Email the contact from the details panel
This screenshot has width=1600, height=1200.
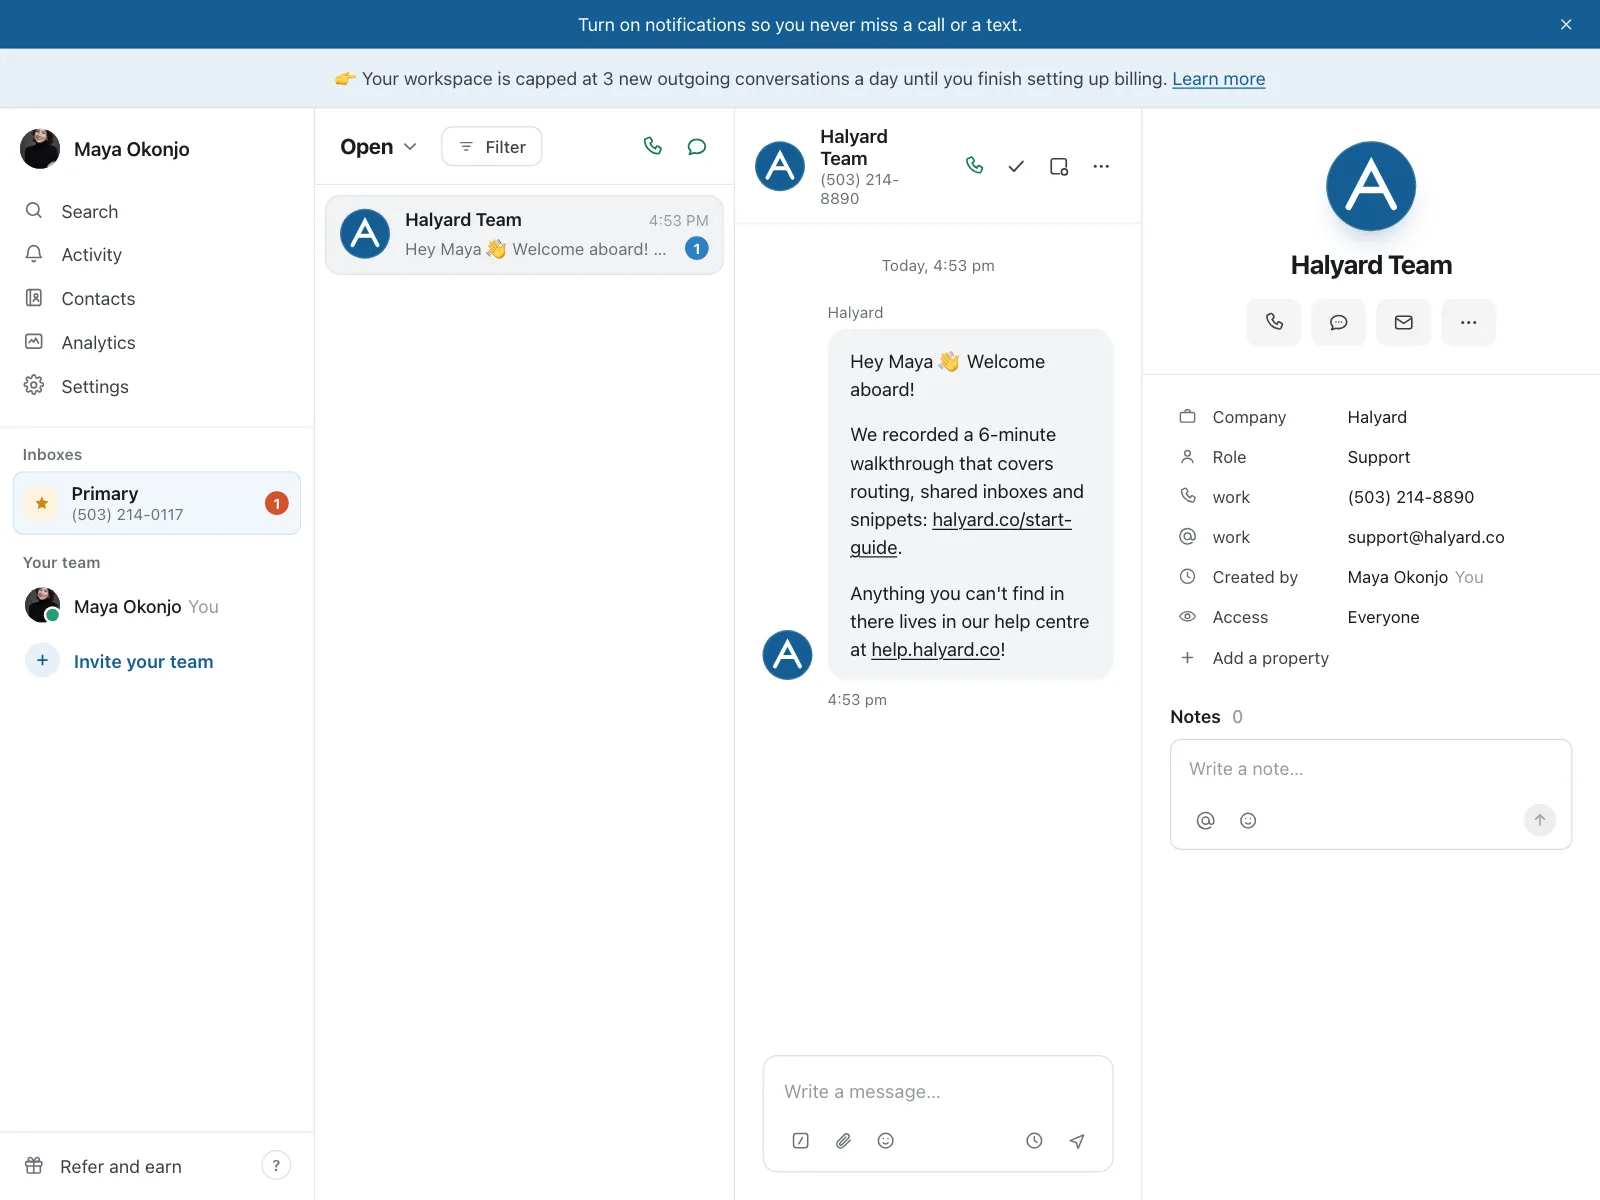1404,322
